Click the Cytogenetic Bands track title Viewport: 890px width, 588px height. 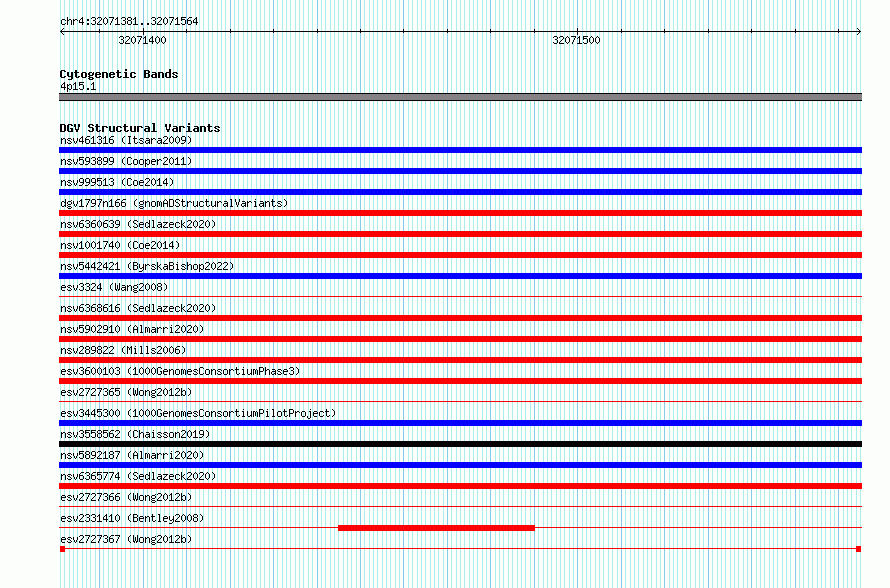119,74
